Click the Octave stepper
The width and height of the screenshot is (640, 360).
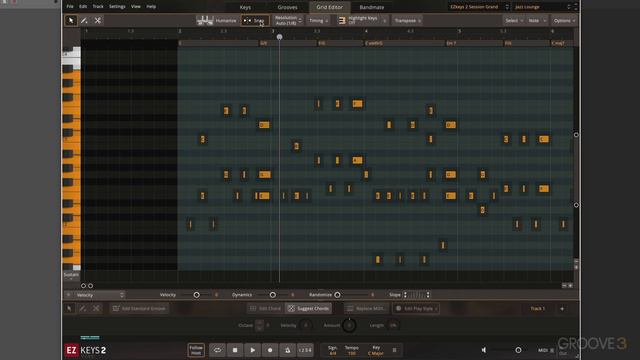coord(260,325)
